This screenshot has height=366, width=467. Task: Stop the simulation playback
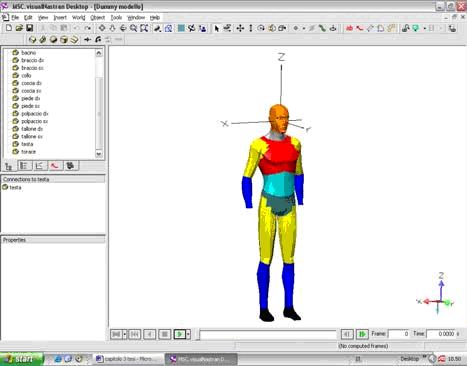coord(164,334)
